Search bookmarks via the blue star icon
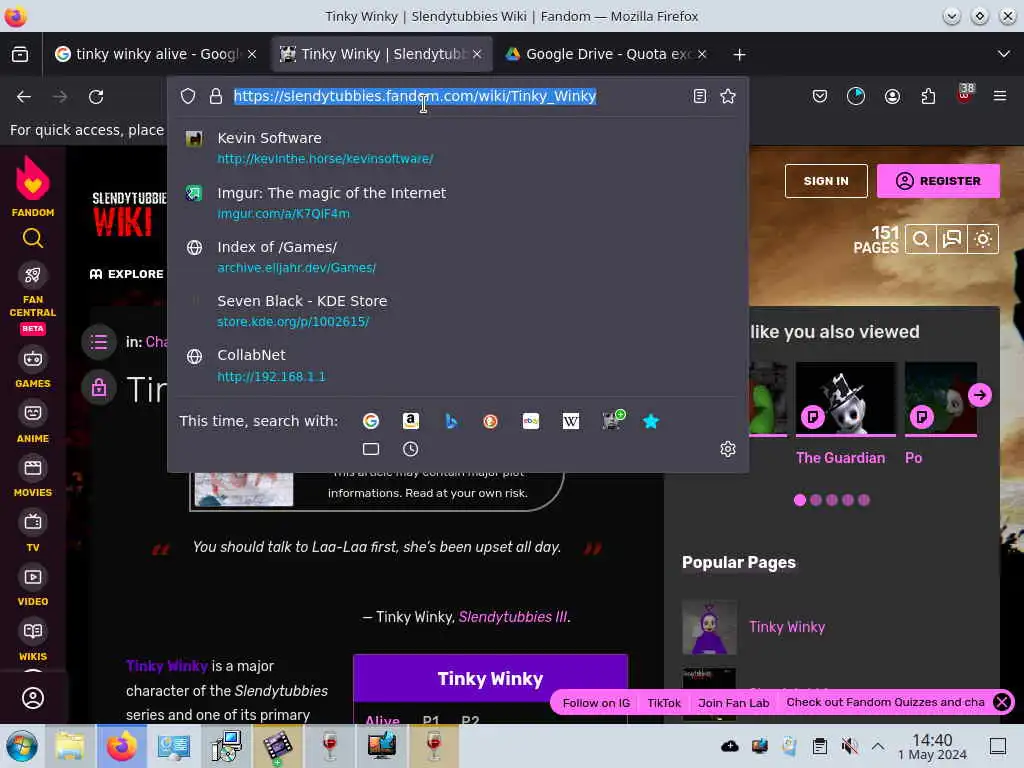 651,421
